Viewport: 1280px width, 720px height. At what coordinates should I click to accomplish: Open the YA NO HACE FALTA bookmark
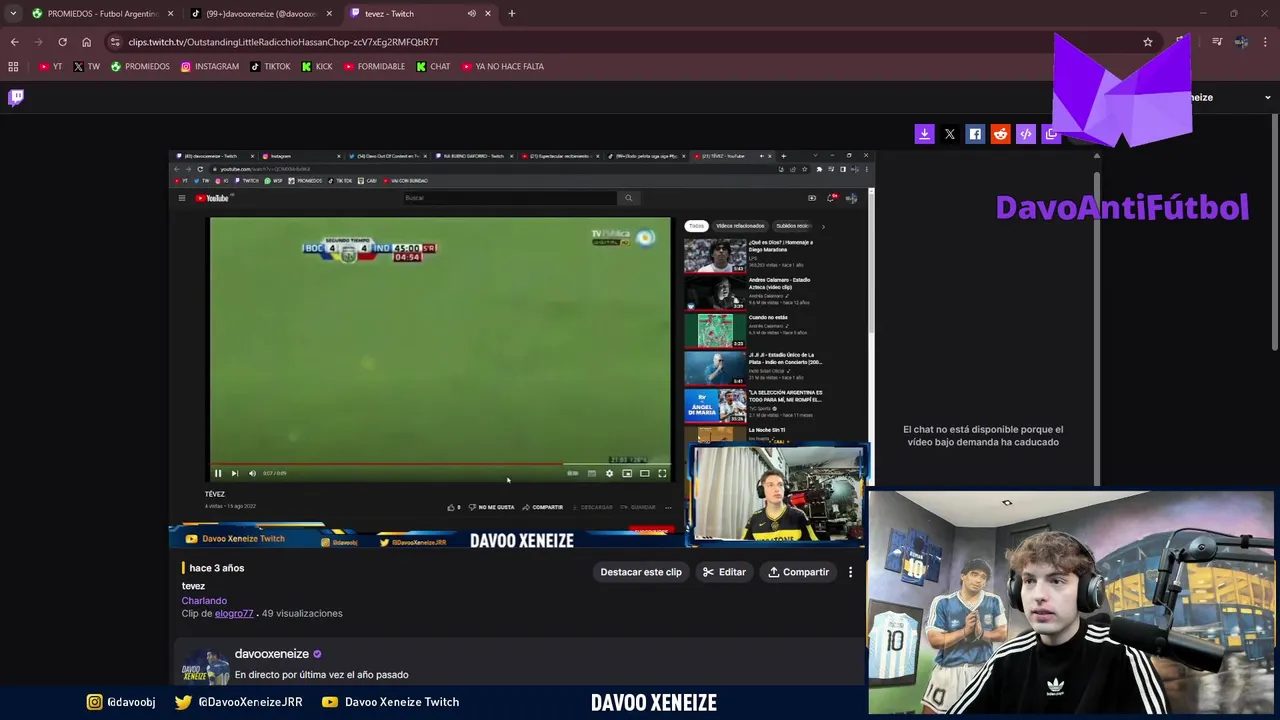tap(503, 67)
